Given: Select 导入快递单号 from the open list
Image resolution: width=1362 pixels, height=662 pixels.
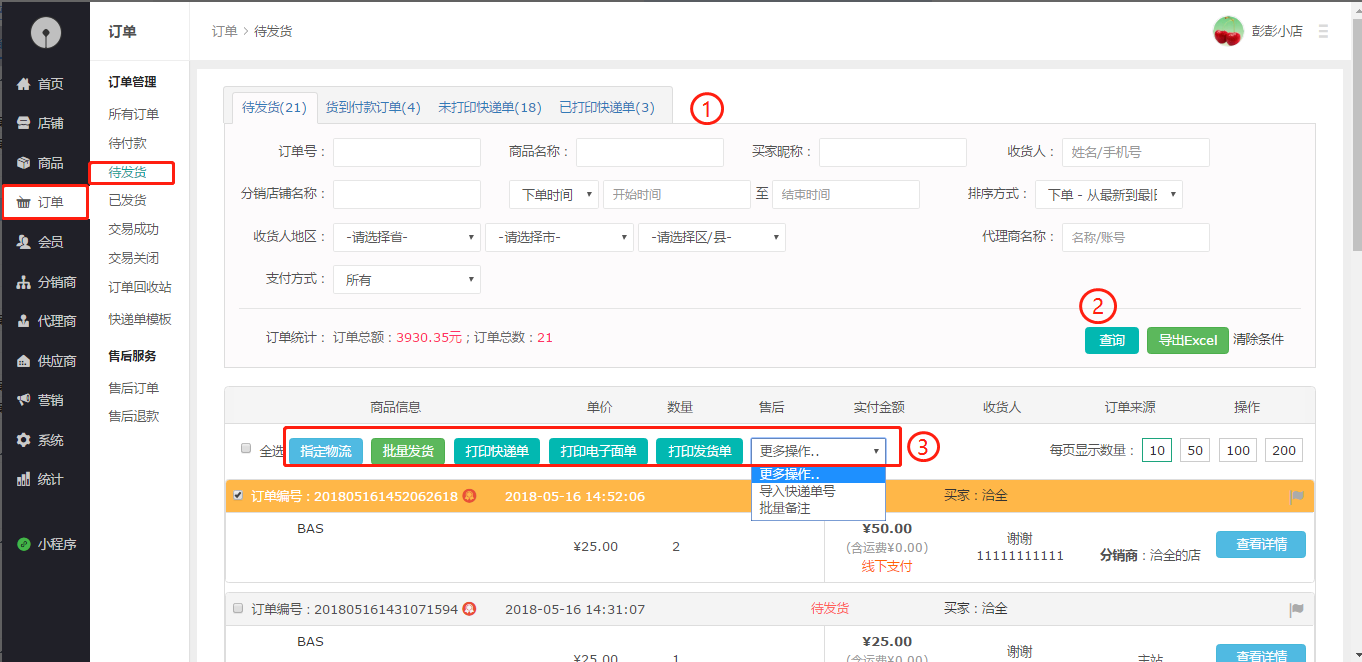Looking at the screenshot, I should (x=797, y=491).
